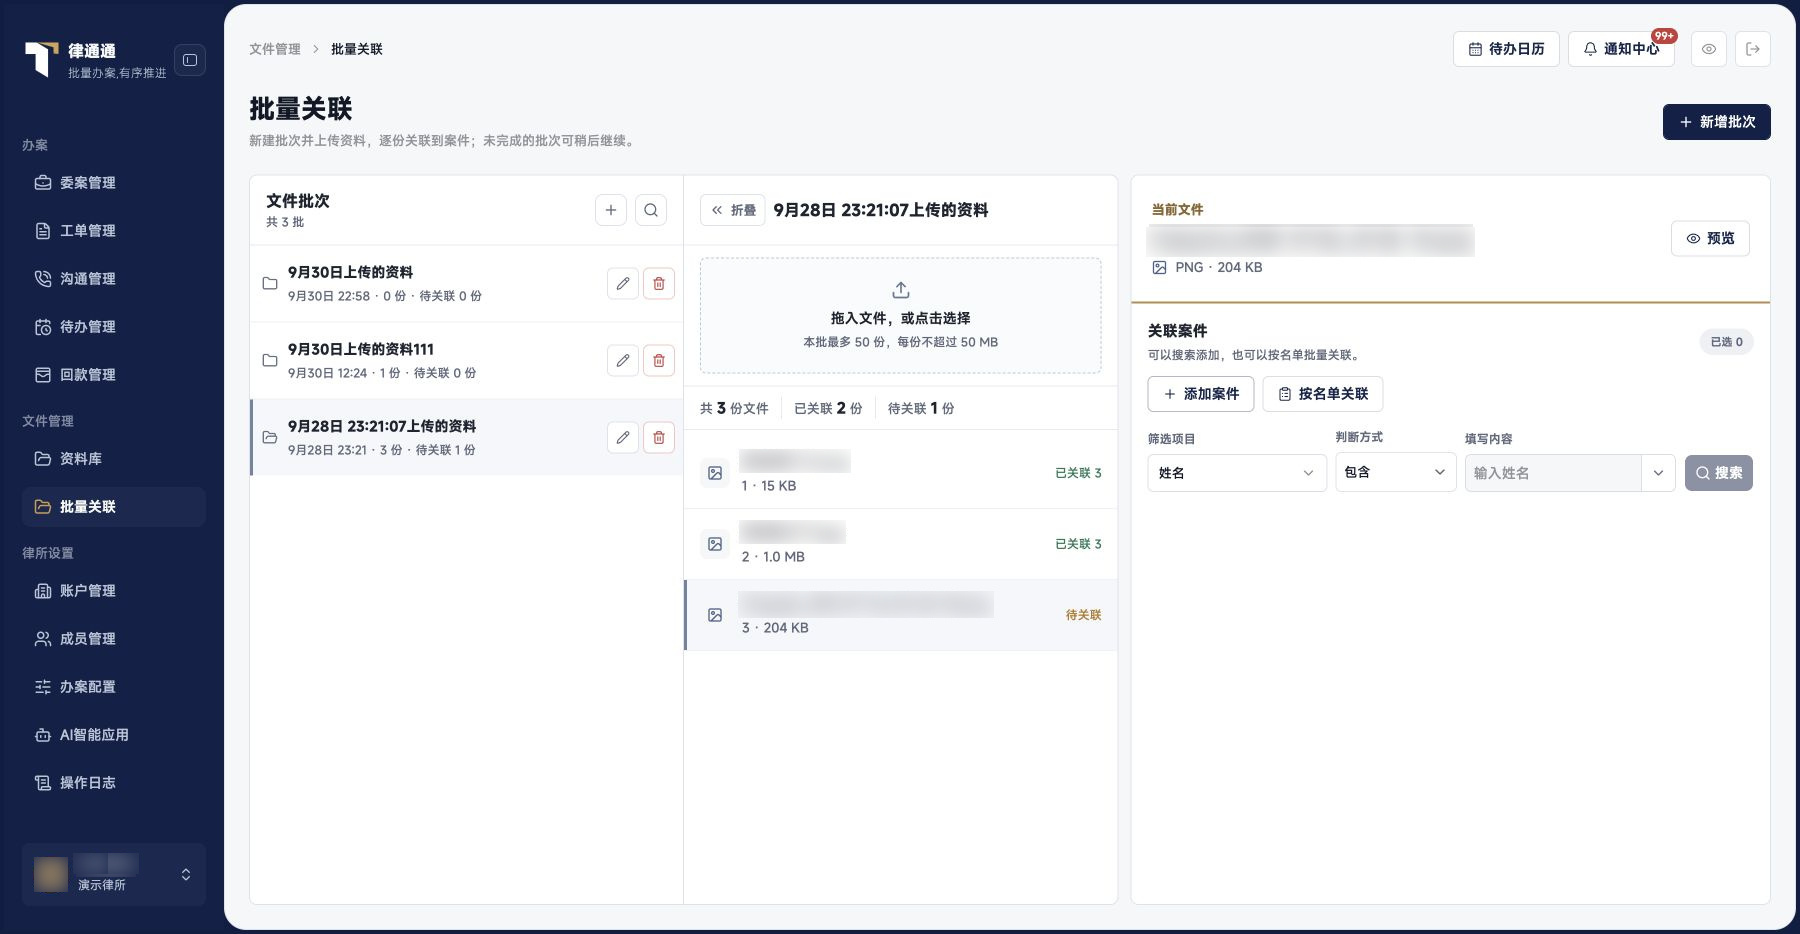Click the 按名单关联 button

click(1323, 394)
